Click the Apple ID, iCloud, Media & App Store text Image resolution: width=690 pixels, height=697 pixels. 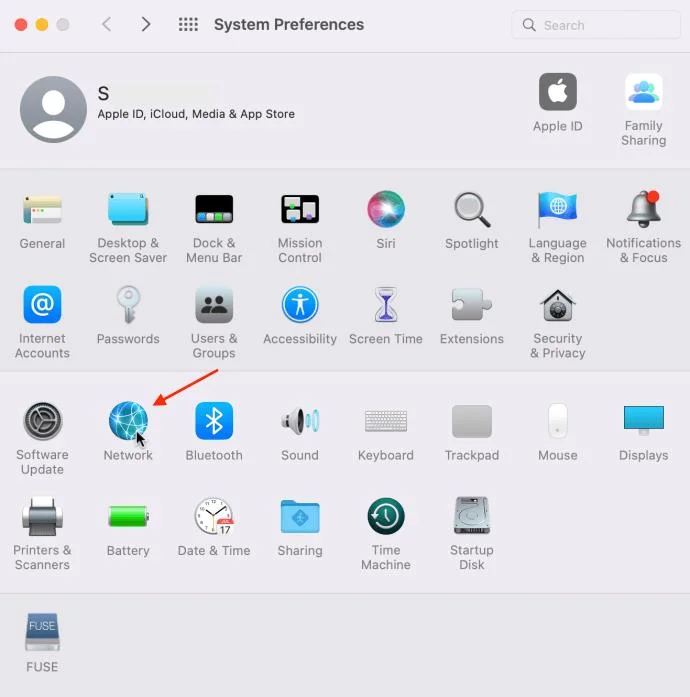coord(196,114)
